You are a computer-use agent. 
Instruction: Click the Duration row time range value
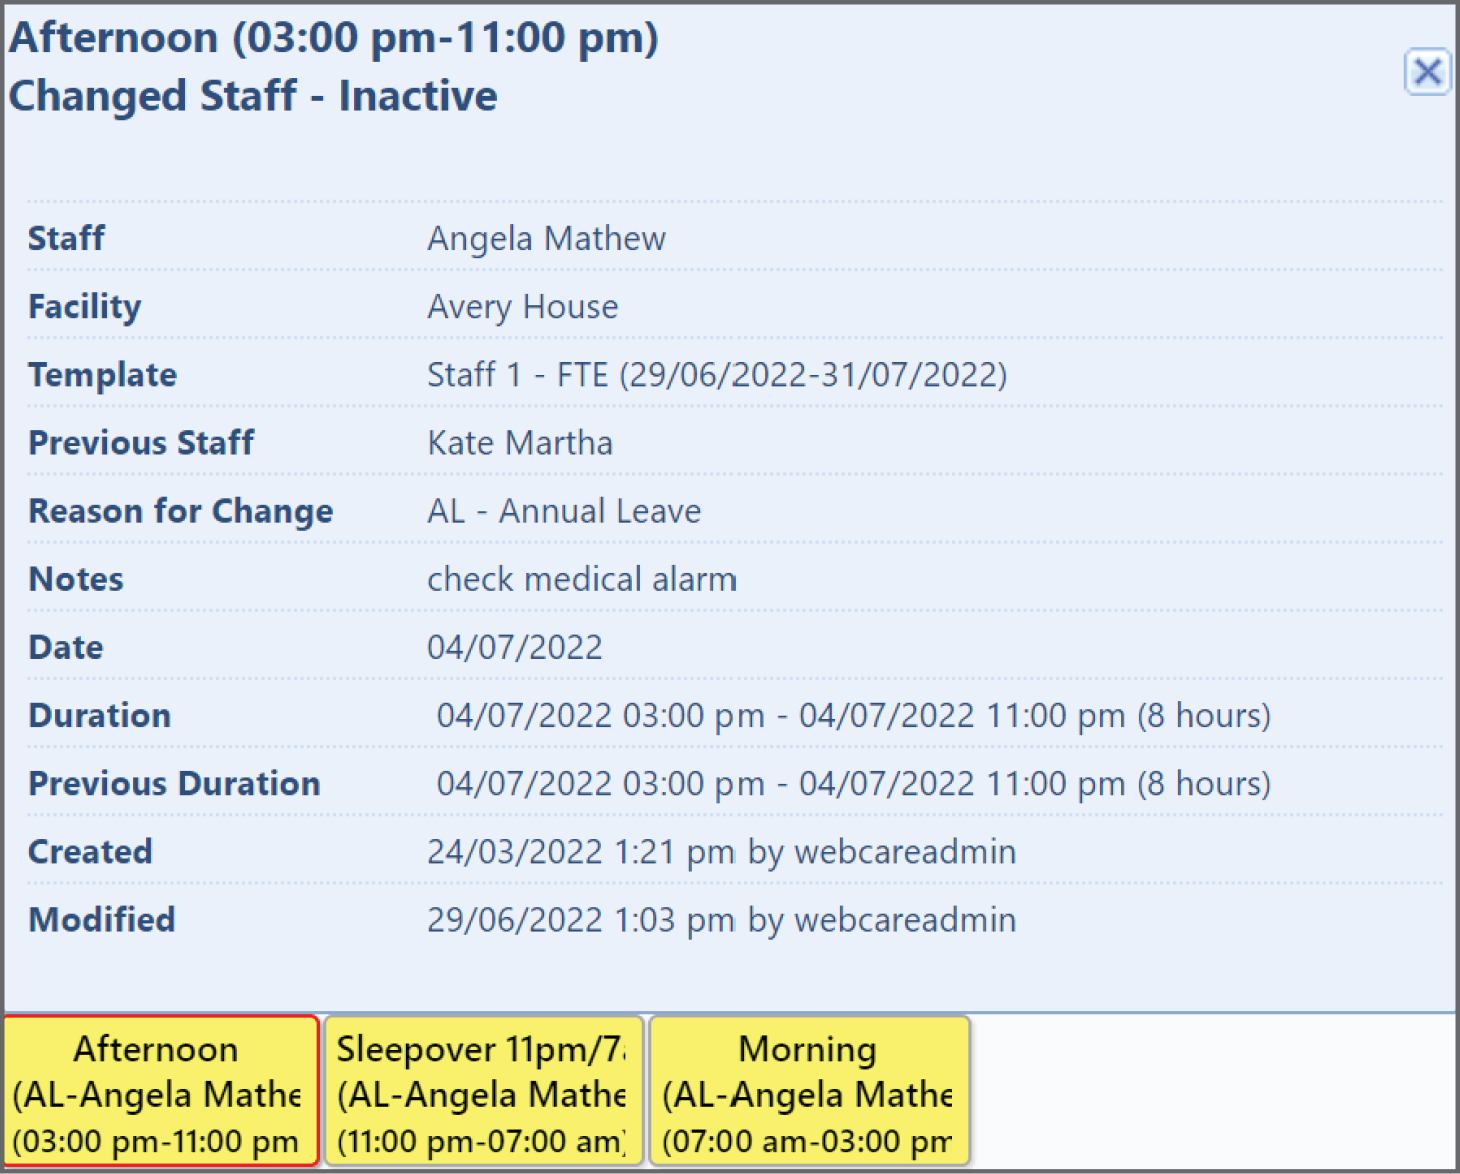tap(854, 715)
